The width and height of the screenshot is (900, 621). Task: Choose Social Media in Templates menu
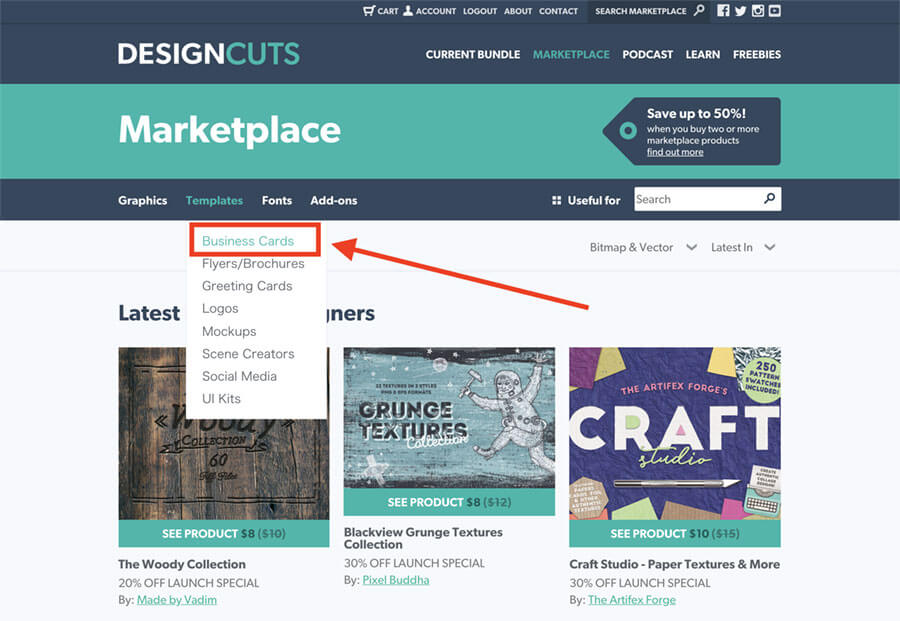(239, 376)
